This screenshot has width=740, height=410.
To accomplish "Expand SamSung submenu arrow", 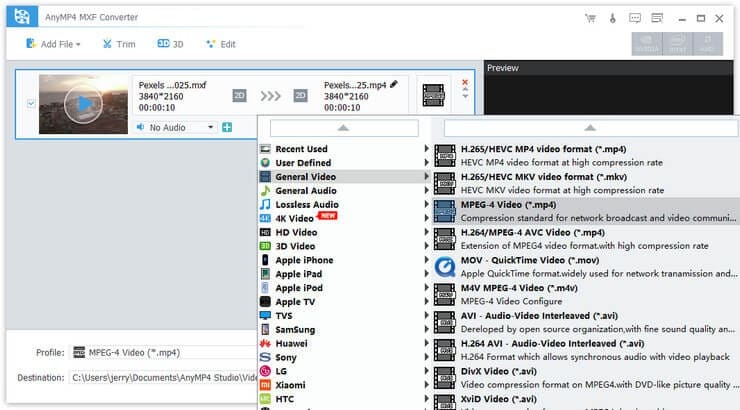I will click(426, 329).
